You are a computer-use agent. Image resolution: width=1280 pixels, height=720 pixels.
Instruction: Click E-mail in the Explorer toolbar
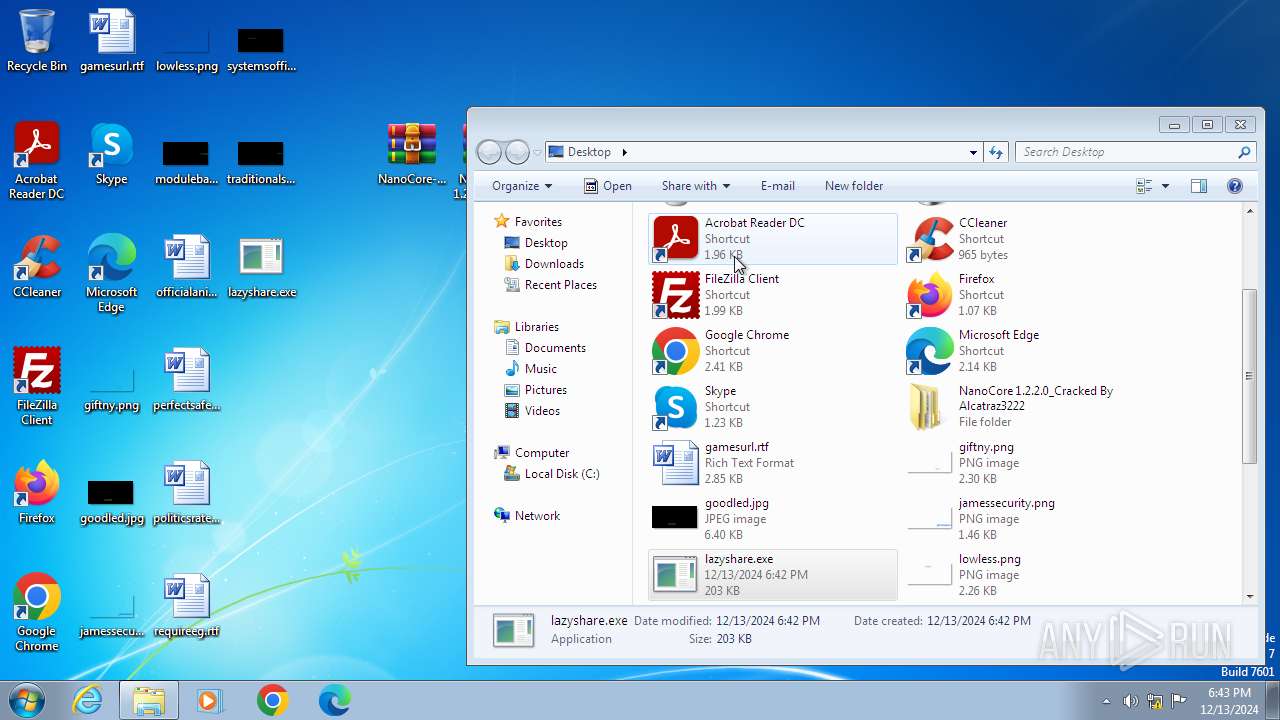(x=778, y=186)
